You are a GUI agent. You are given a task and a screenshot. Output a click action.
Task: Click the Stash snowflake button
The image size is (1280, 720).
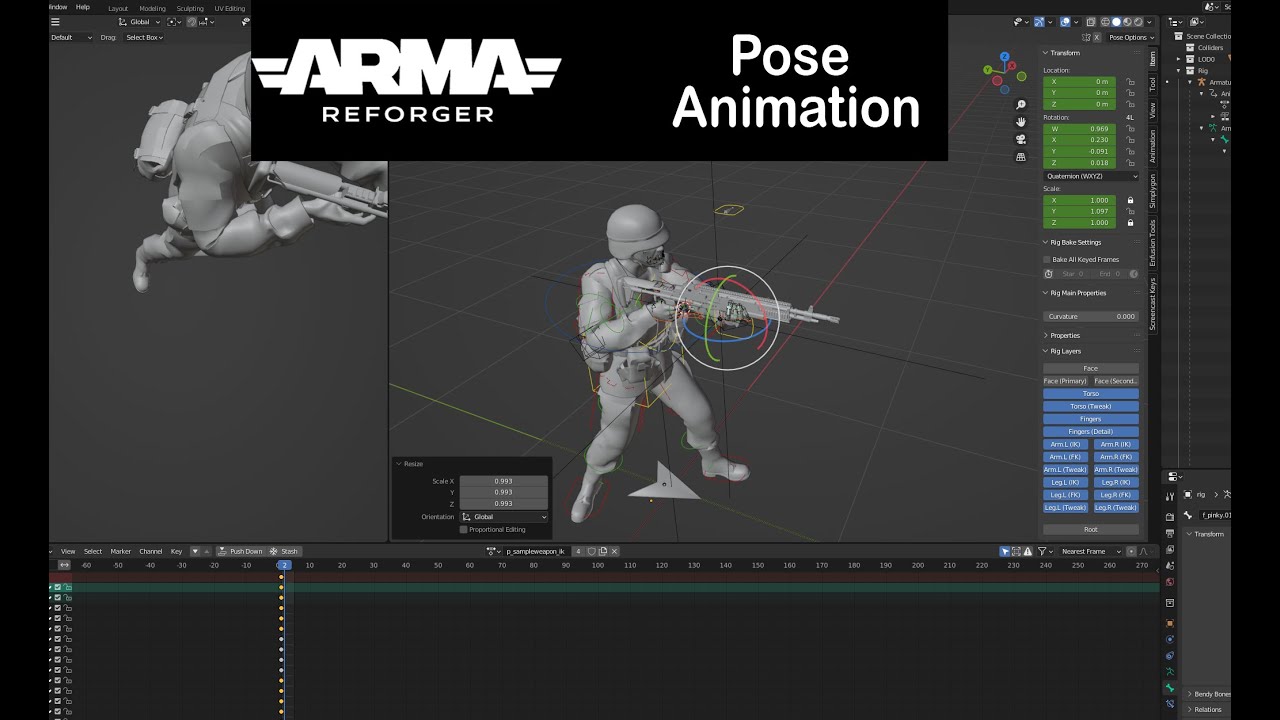click(284, 551)
